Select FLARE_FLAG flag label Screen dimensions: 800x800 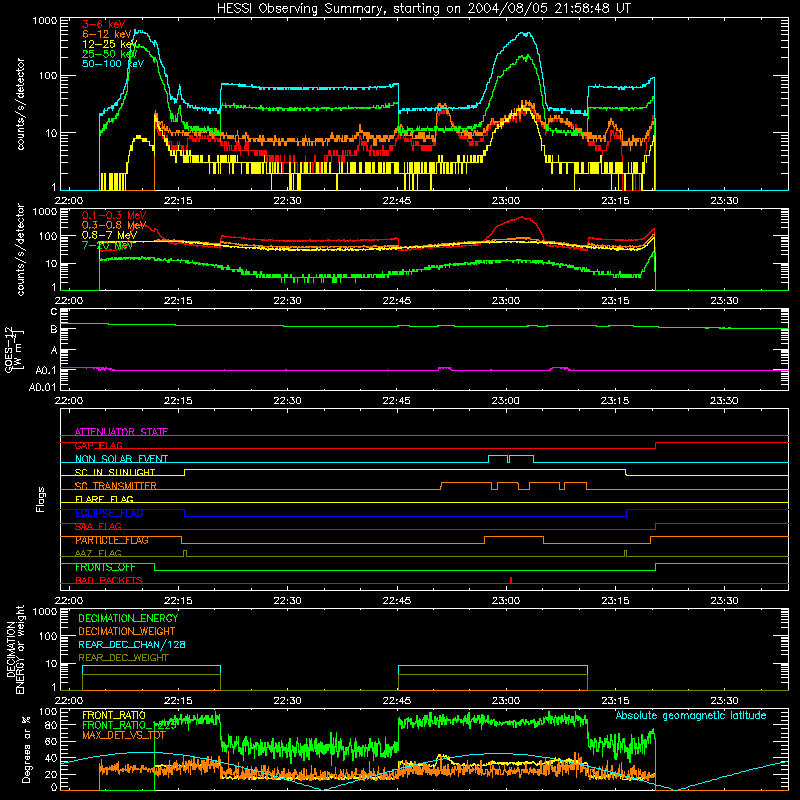[x=104, y=499]
